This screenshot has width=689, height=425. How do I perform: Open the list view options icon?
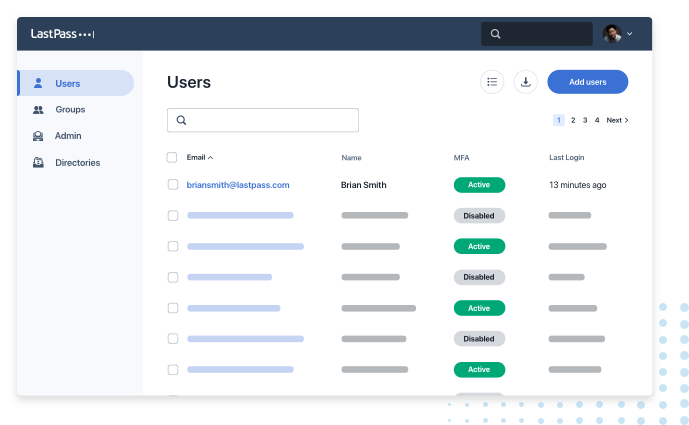click(x=491, y=82)
